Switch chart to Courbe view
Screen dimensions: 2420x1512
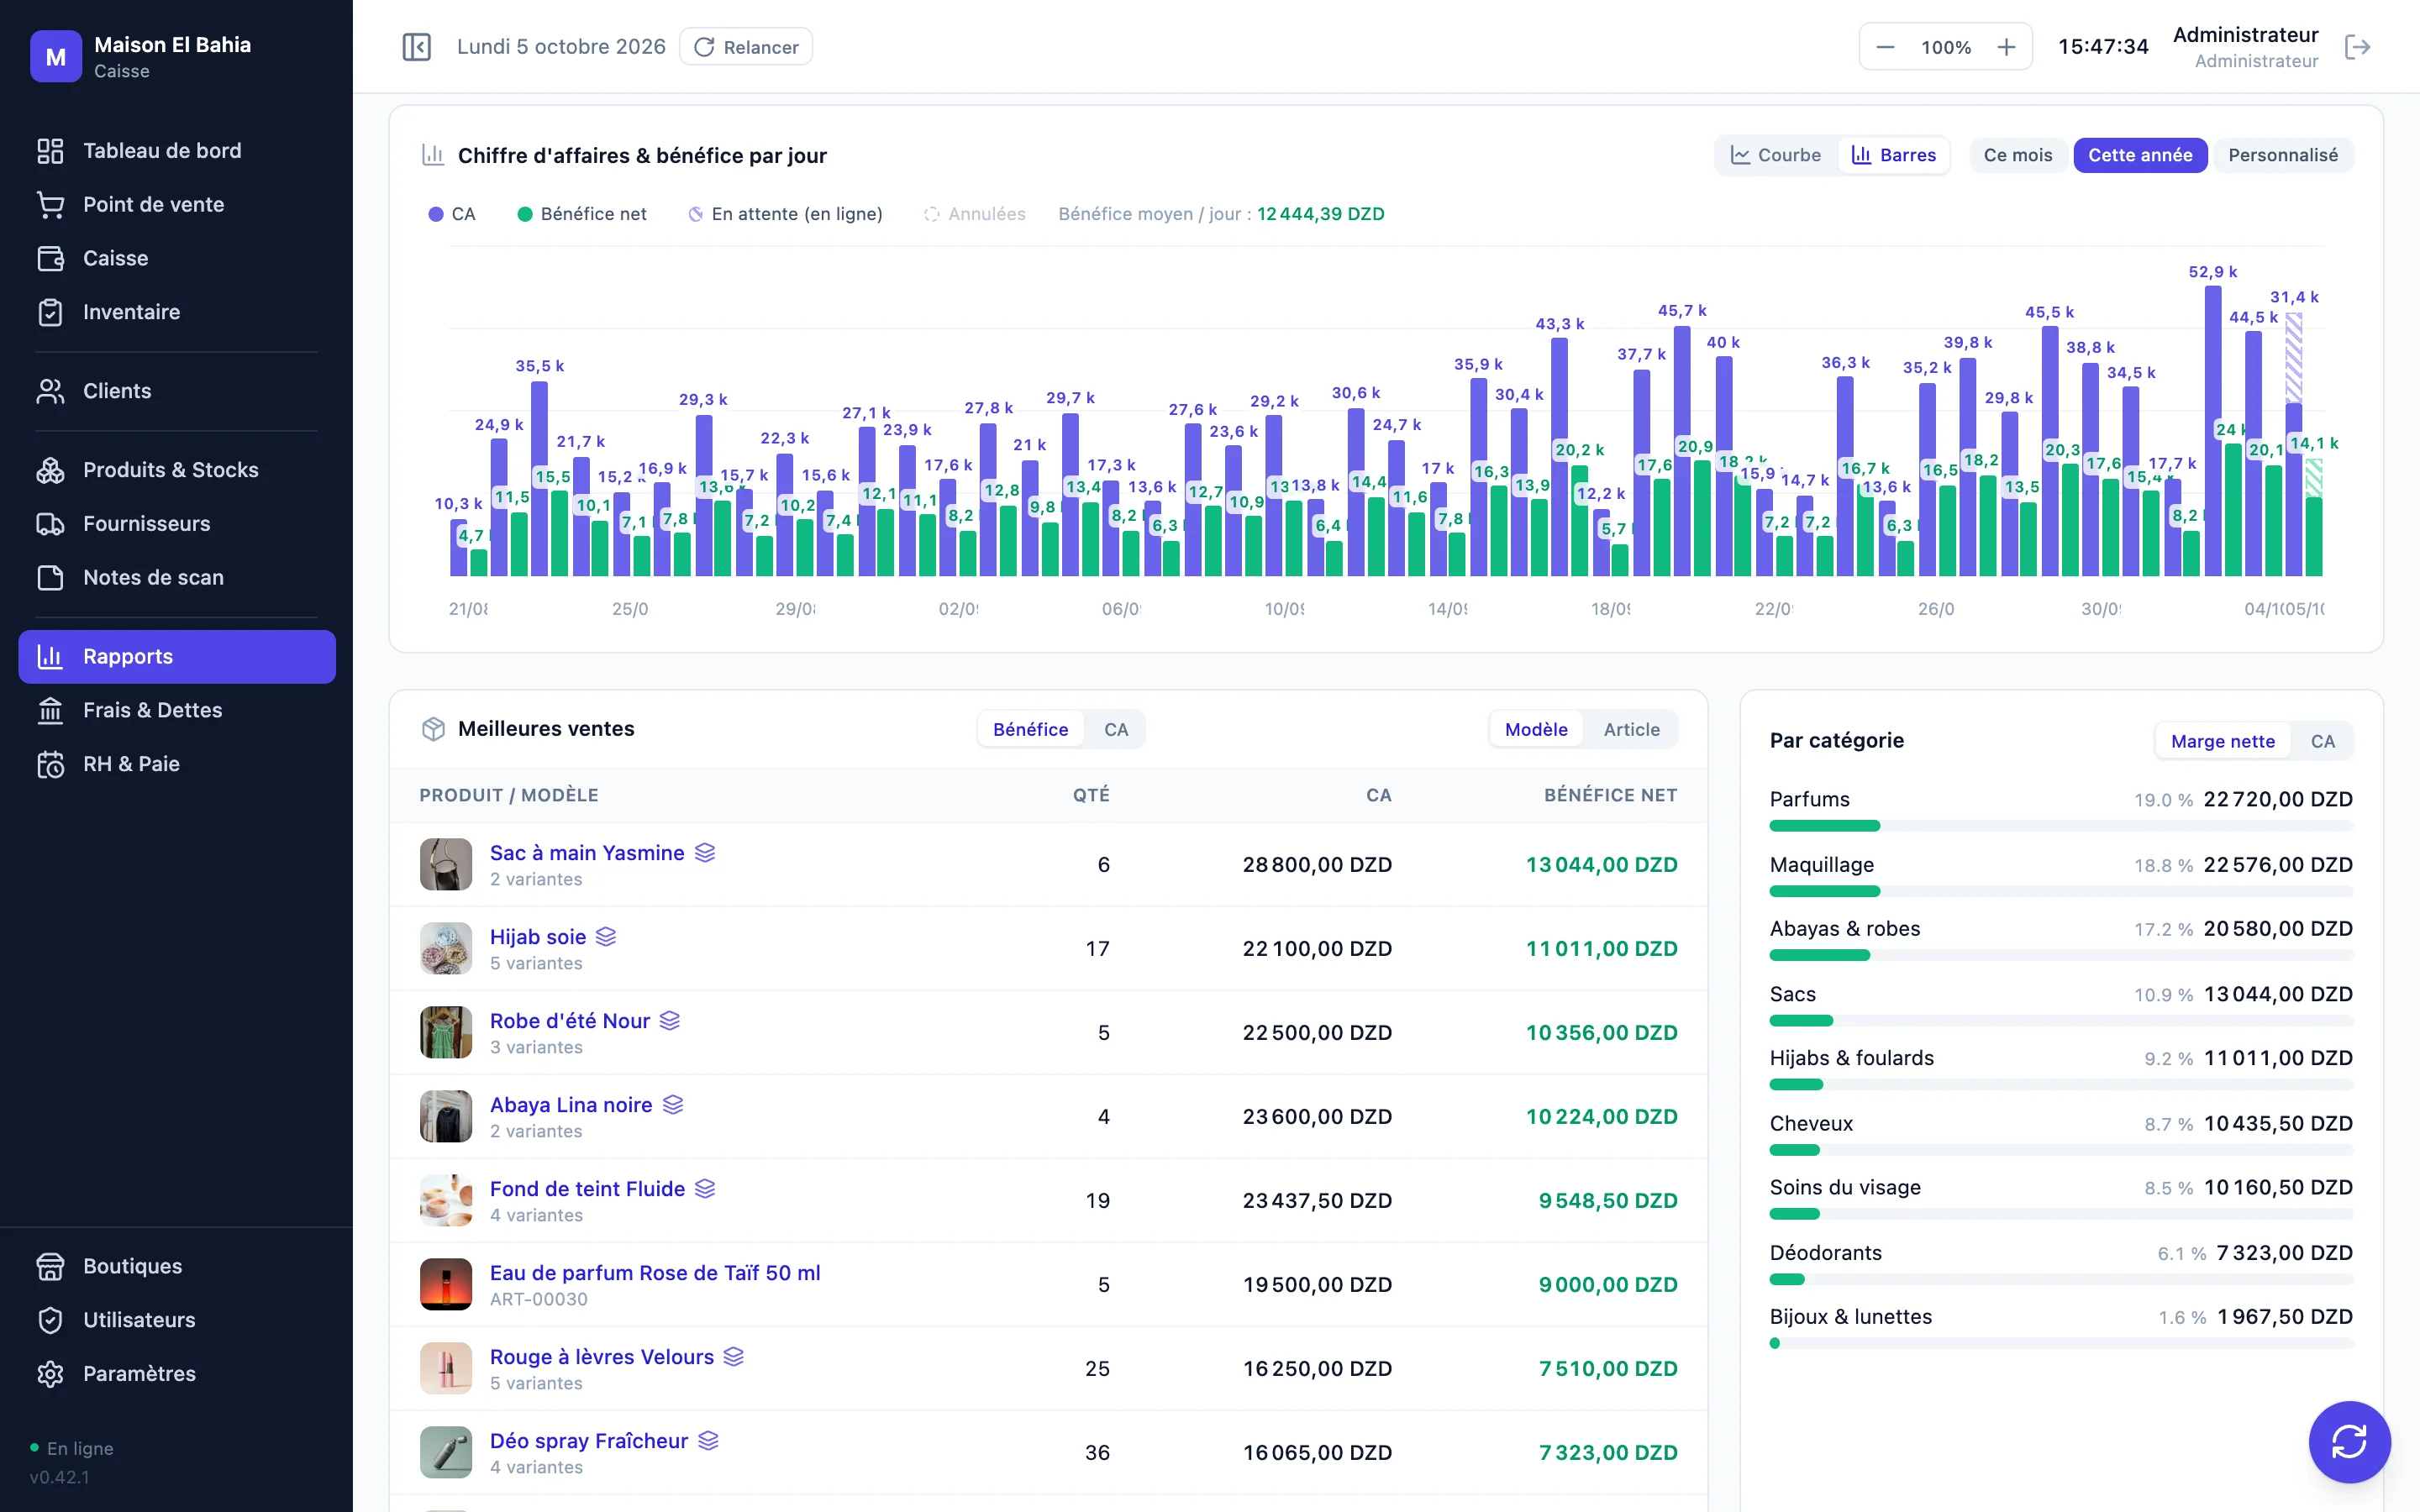tap(1776, 156)
